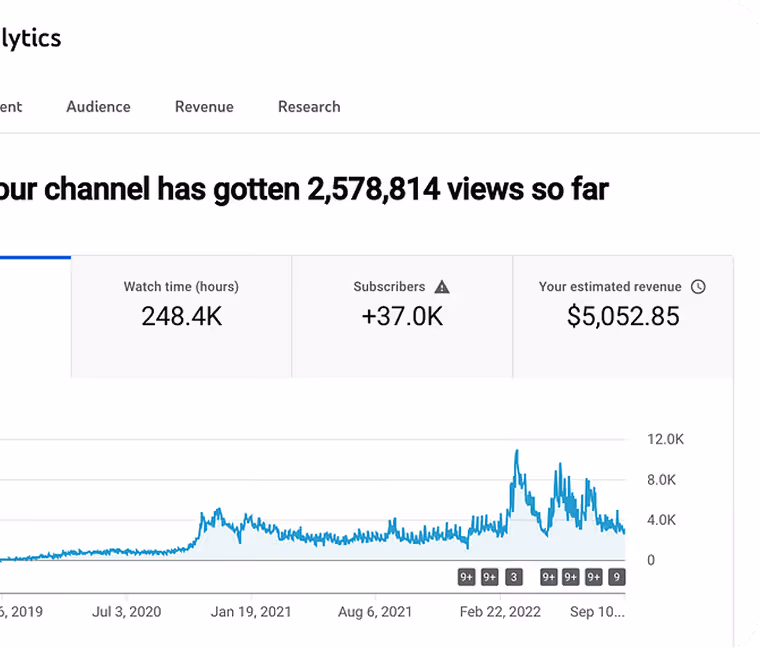Select the Subscribers metric card
This screenshot has width=760, height=648.
[402, 316]
